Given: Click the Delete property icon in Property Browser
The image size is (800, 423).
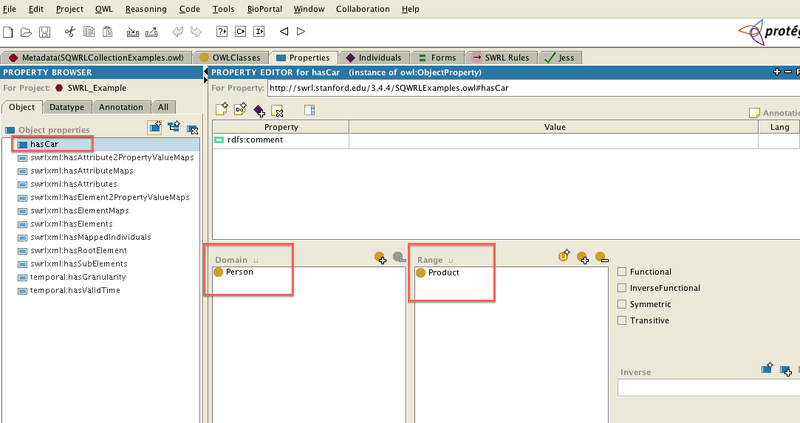Looking at the screenshot, I should [x=192, y=129].
